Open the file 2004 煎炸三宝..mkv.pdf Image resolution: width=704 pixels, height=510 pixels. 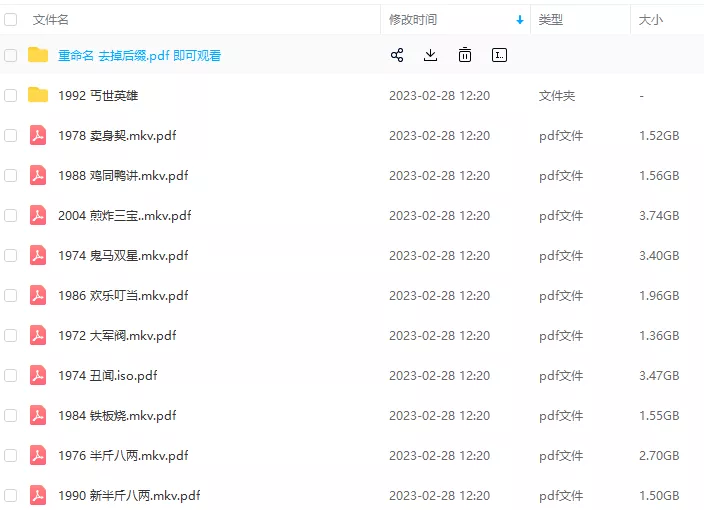[124, 215]
